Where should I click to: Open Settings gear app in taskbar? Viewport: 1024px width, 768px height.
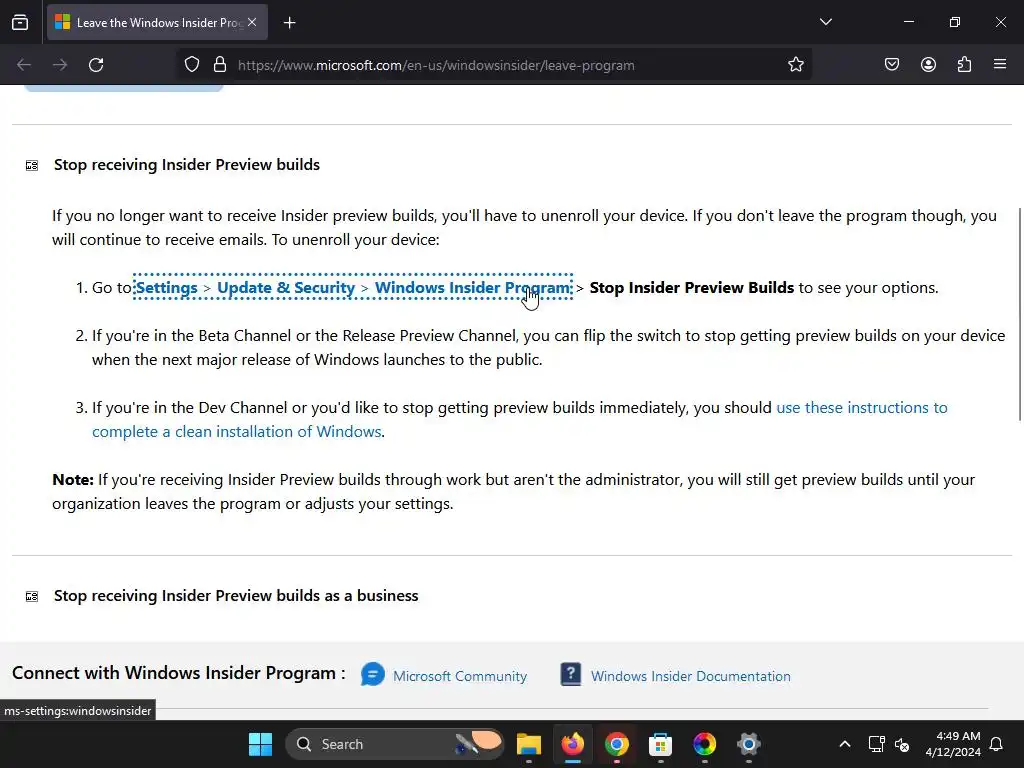point(748,744)
